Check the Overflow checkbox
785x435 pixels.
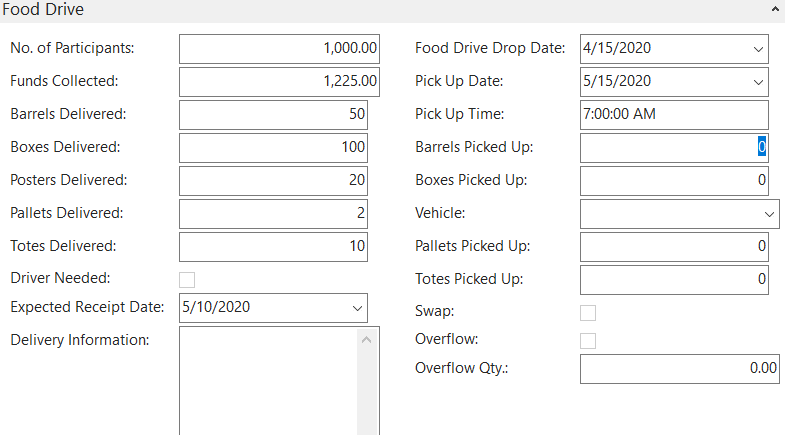point(588,340)
